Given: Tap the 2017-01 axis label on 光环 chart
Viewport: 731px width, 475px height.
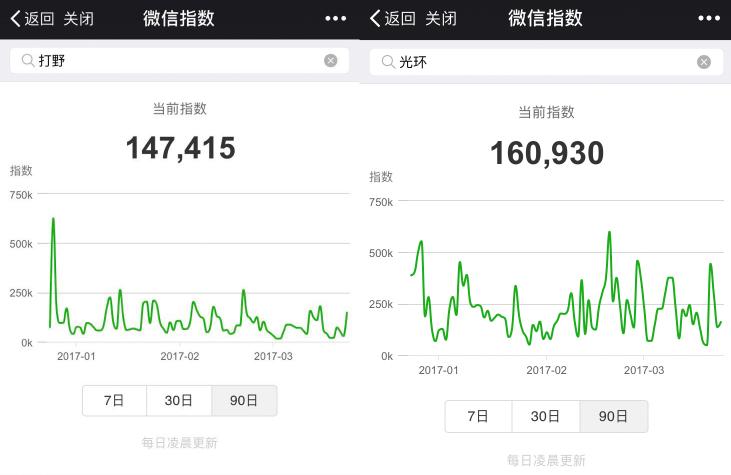Looking at the screenshot, I should tap(438, 371).
